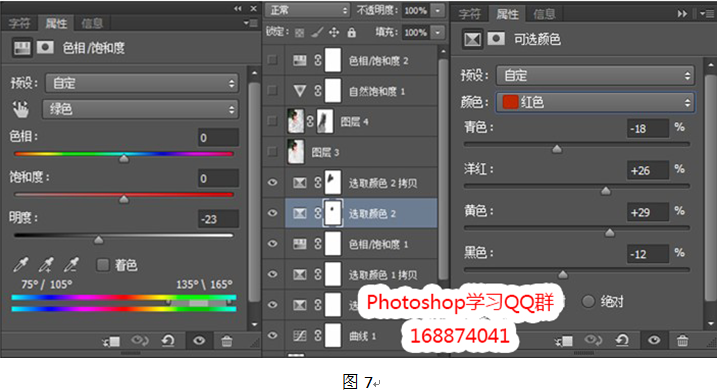Image resolution: width=717 pixels, height=392 pixels.
Task: Open the 正常 blend mode dropdown
Action: (307, 10)
